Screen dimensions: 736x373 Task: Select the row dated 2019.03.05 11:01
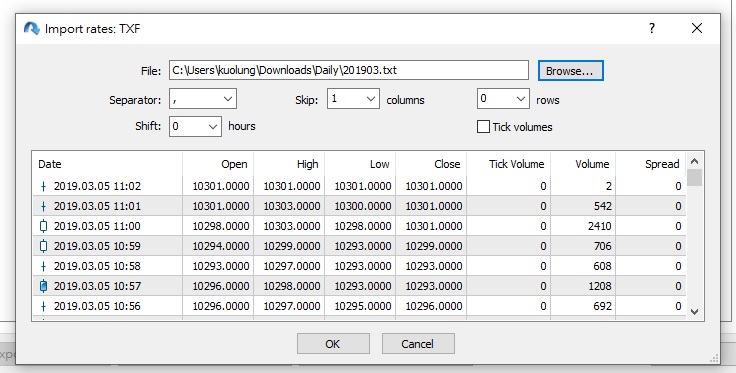click(x=359, y=206)
